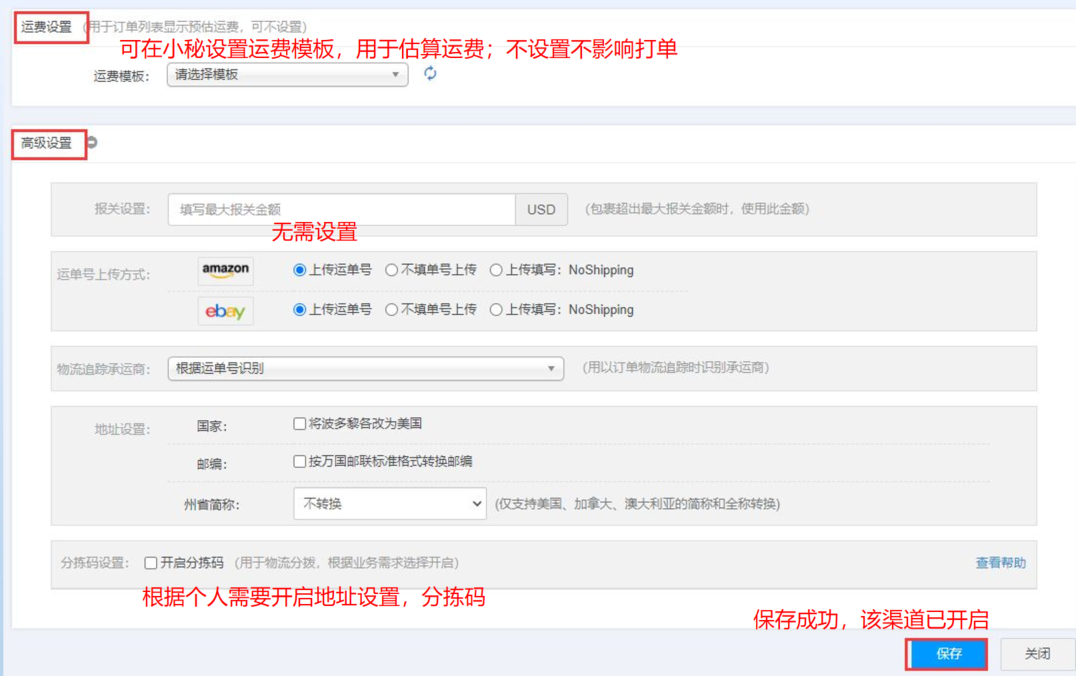Click the 保存 button
This screenshot has width=1076, height=676.
[947, 654]
